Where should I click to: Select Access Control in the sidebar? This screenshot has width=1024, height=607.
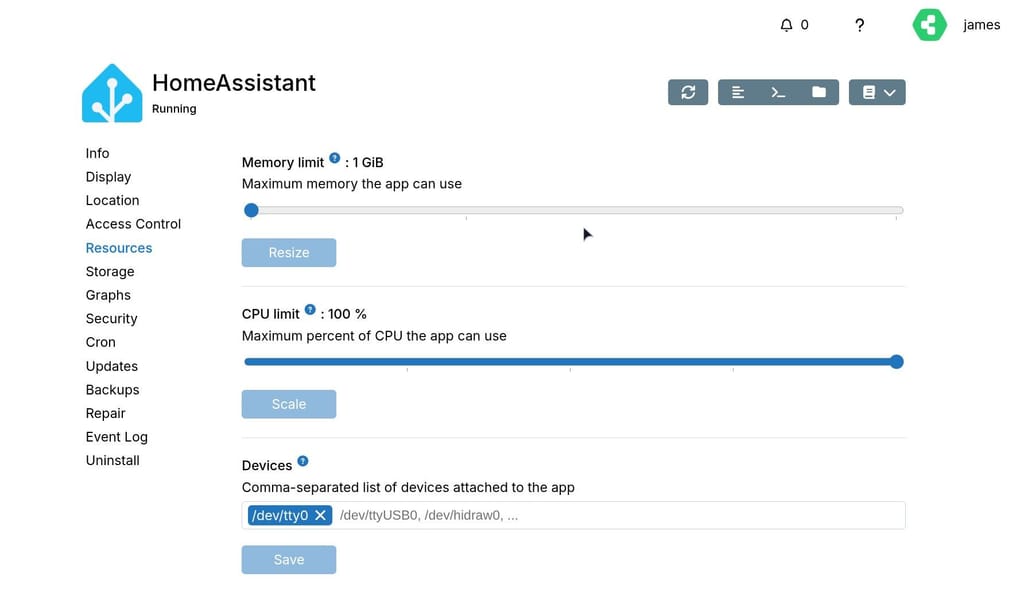click(133, 224)
